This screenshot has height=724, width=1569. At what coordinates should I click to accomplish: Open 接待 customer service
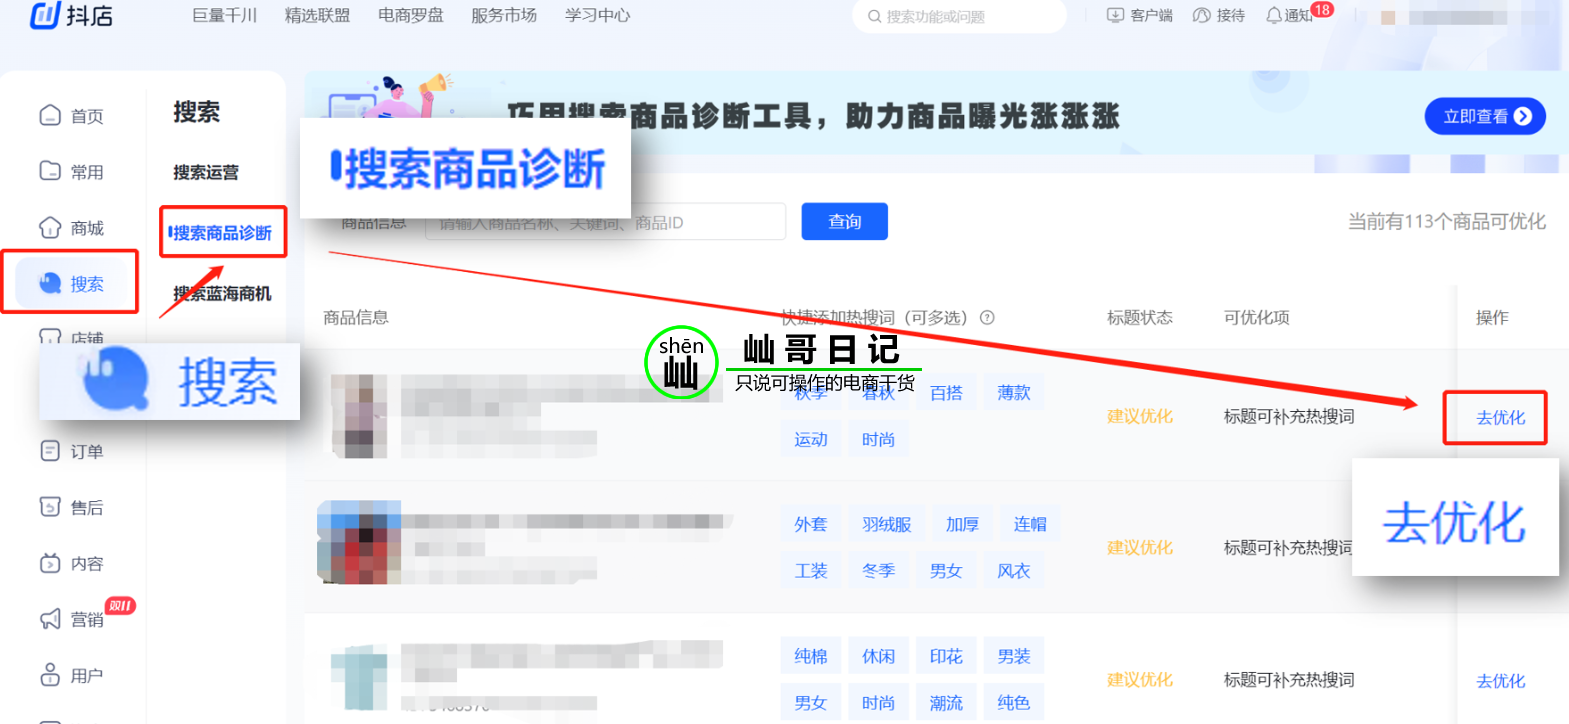[x=1219, y=15]
